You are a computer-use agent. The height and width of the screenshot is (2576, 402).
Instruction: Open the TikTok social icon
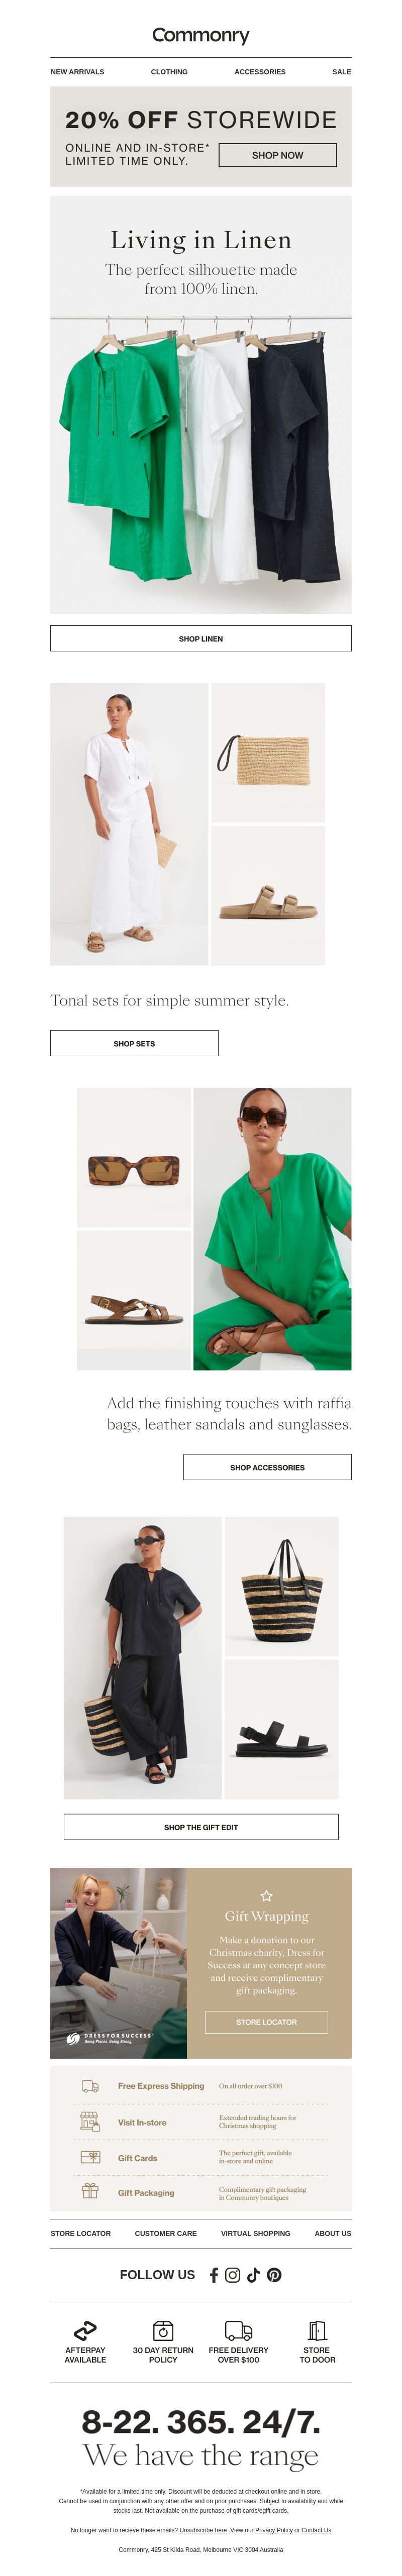pyautogui.click(x=253, y=2274)
